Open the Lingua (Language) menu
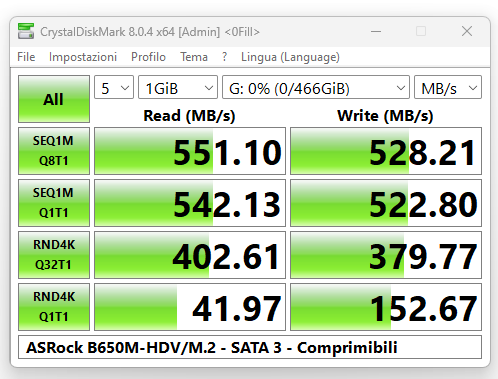Image resolution: width=498 pixels, height=379 pixels. click(x=290, y=57)
